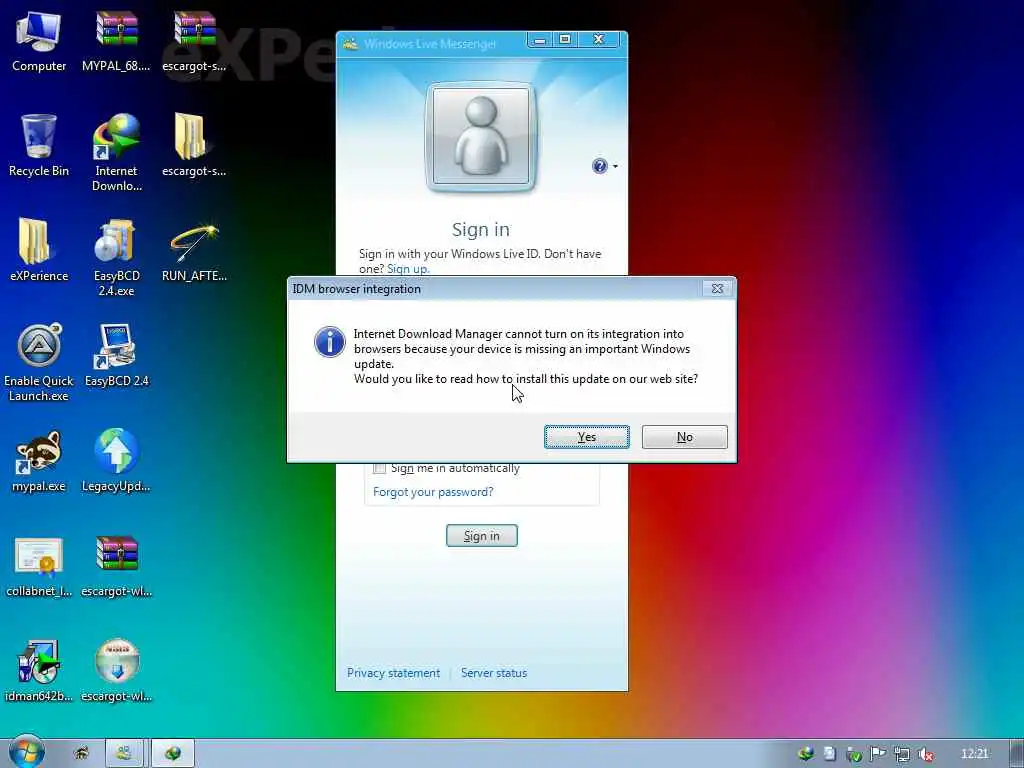The height and width of the screenshot is (768, 1024).
Task: Switch to the IDM taskbar button
Action: 172,753
